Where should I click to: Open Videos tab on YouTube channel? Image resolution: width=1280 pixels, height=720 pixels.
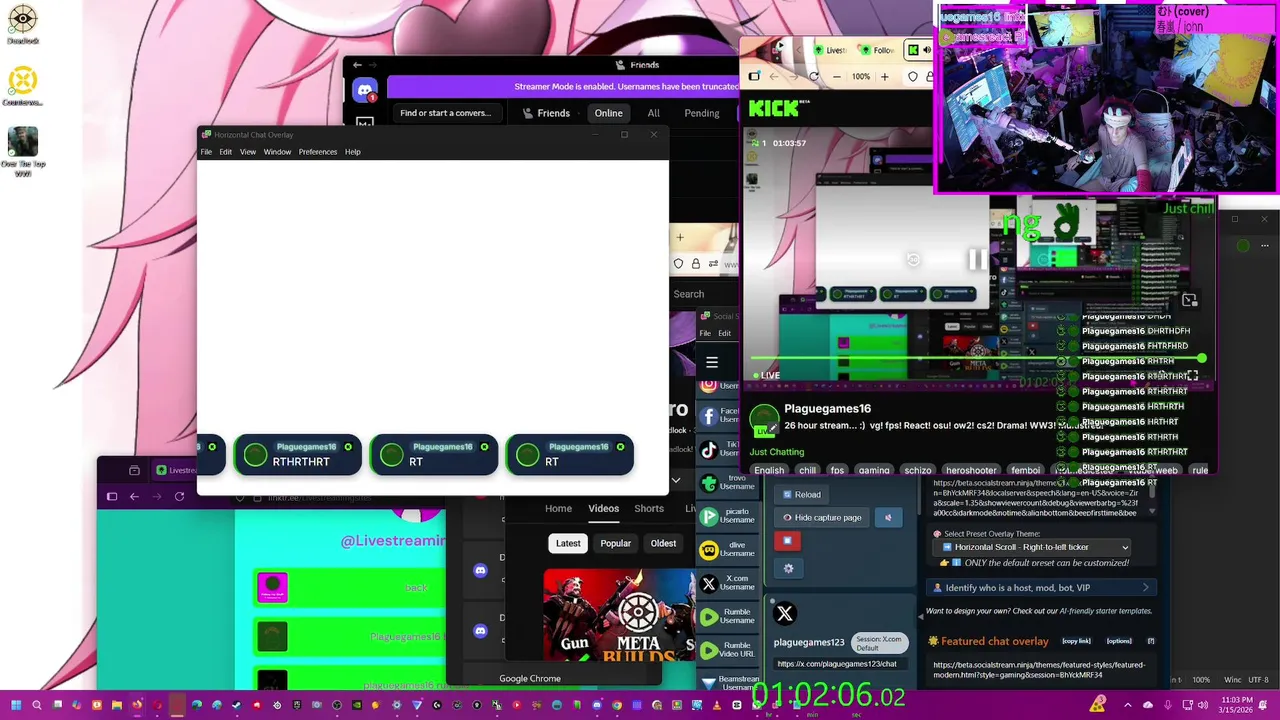603,508
